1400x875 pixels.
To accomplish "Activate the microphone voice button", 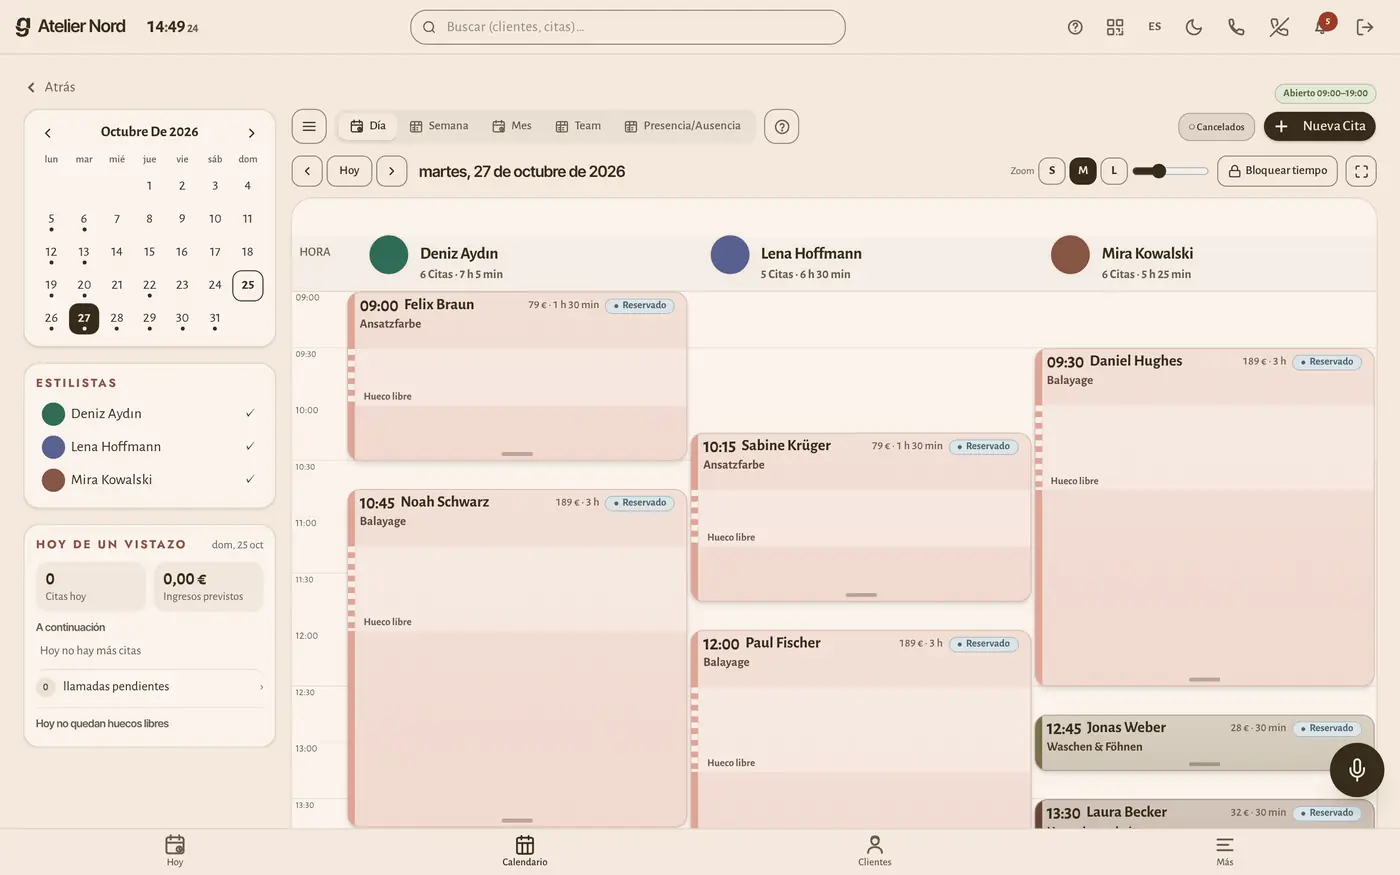I will tap(1357, 769).
